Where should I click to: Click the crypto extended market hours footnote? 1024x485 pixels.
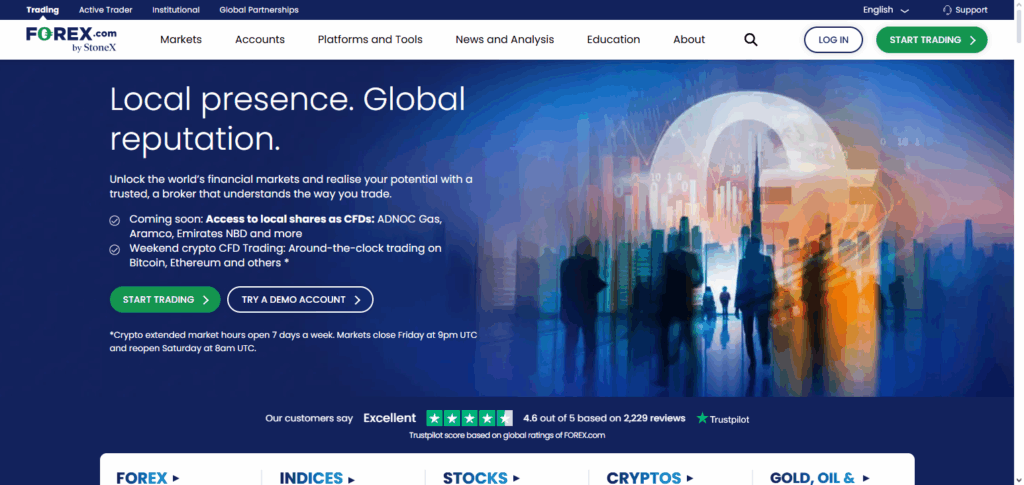(x=293, y=341)
